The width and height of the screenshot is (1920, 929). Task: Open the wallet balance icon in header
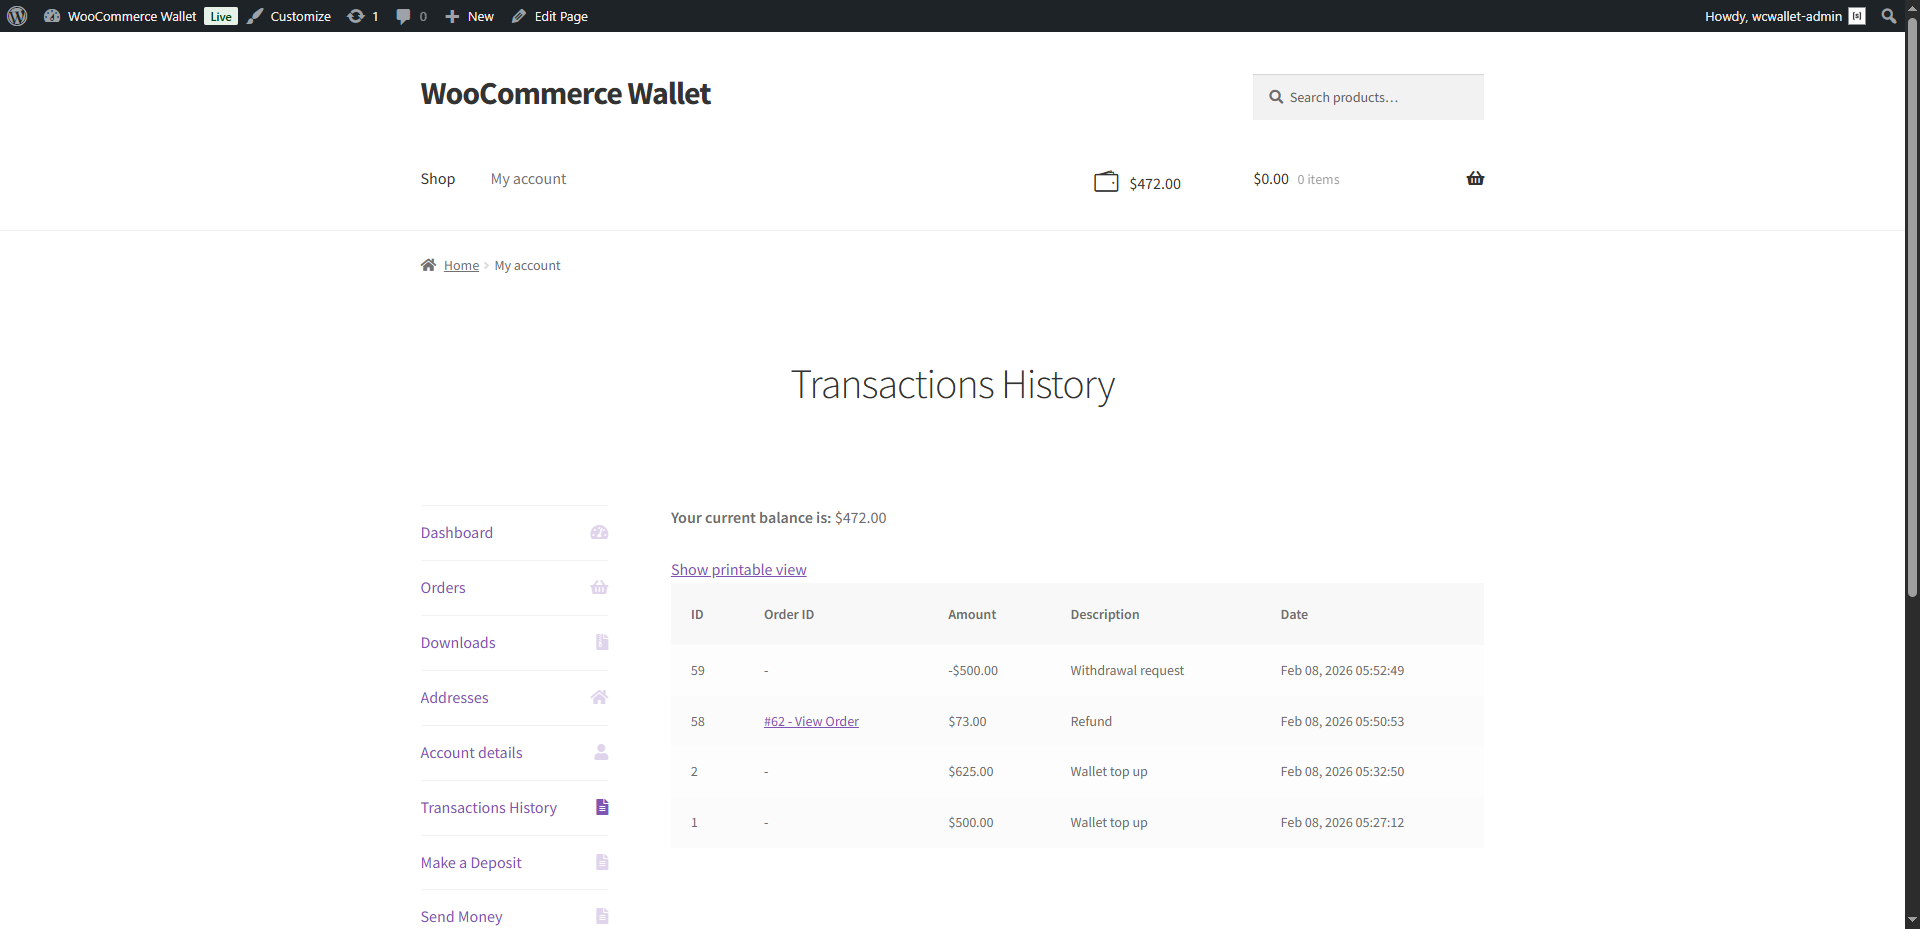(x=1106, y=182)
